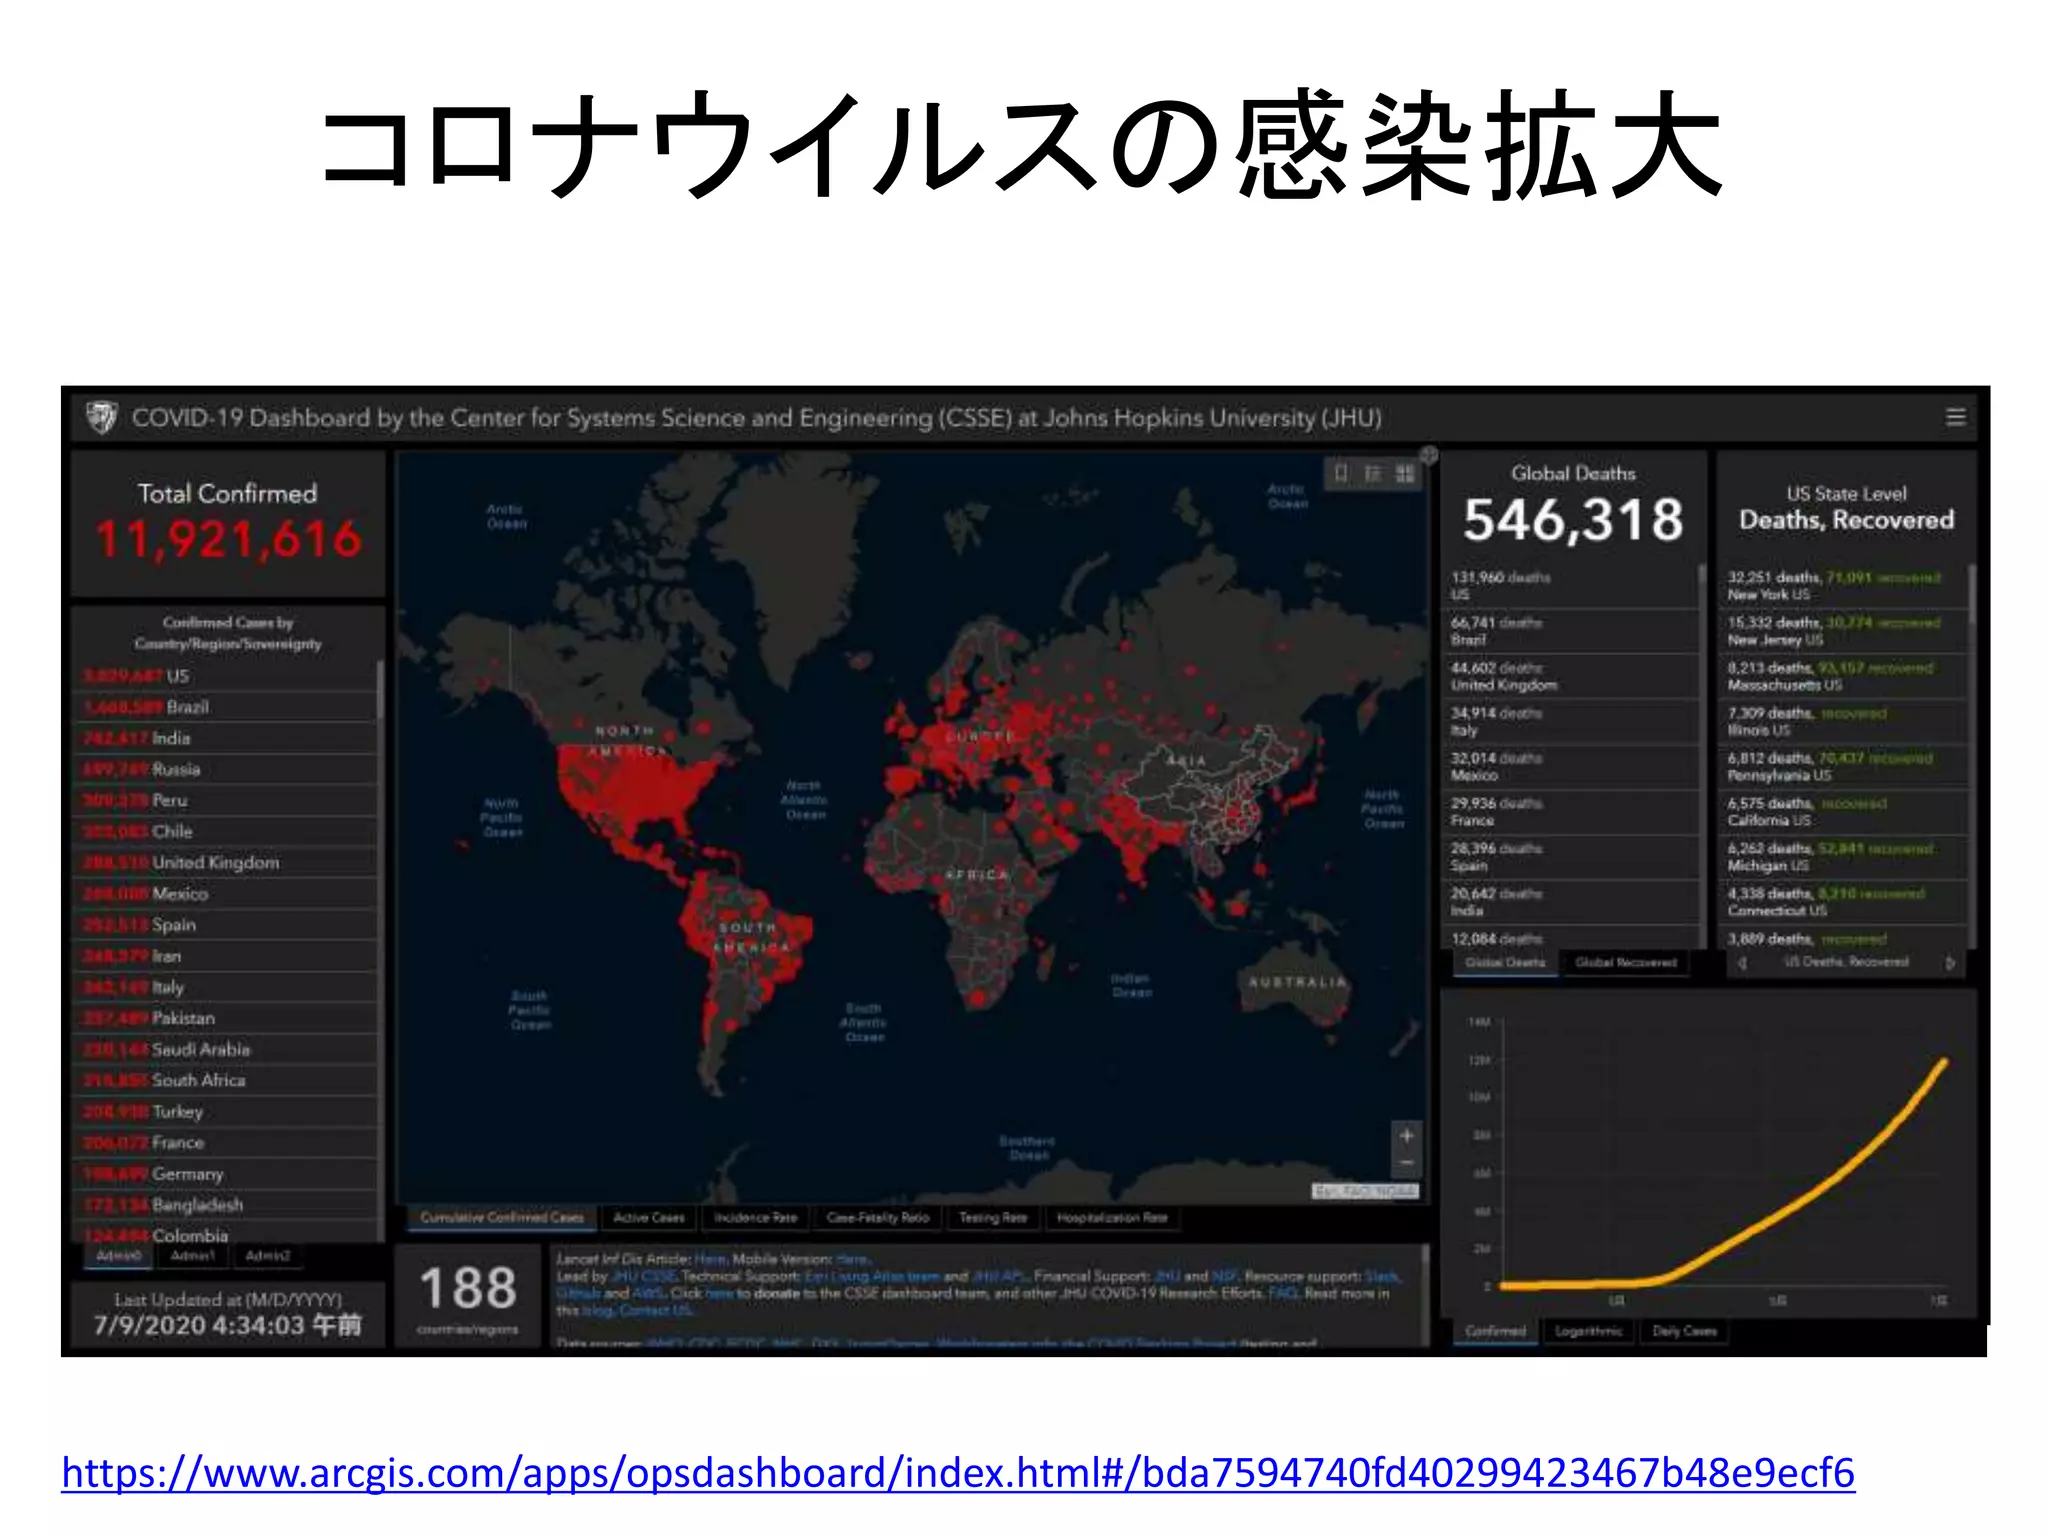Switch to Global Recovered tab
The width and height of the screenshot is (2048, 1536).
[1625, 963]
